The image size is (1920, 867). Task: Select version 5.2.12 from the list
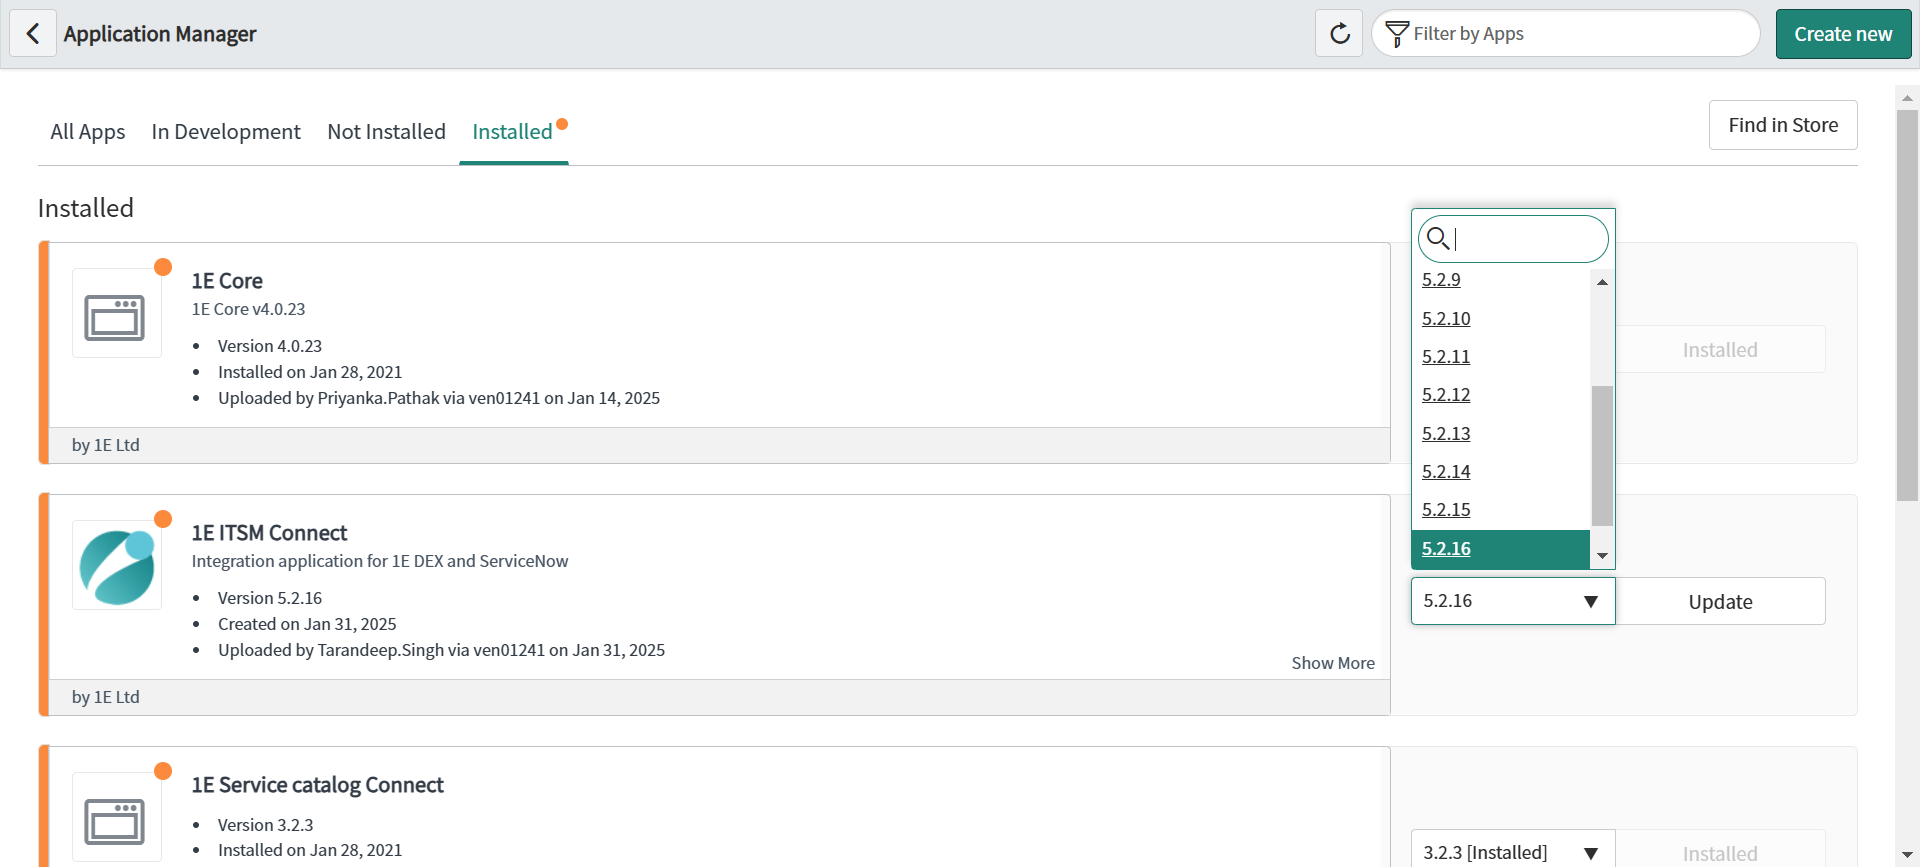coord(1446,395)
